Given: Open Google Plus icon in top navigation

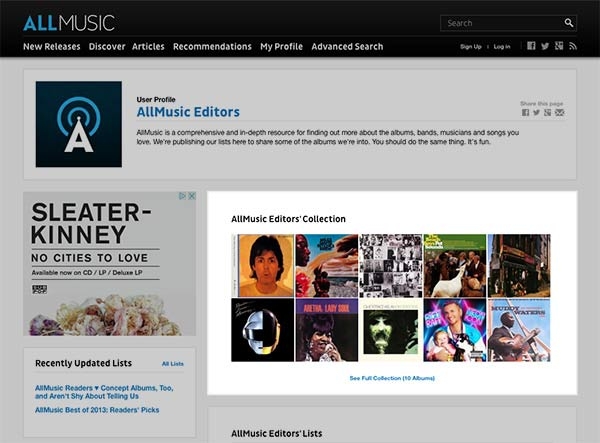Looking at the screenshot, I should coord(559,46).
